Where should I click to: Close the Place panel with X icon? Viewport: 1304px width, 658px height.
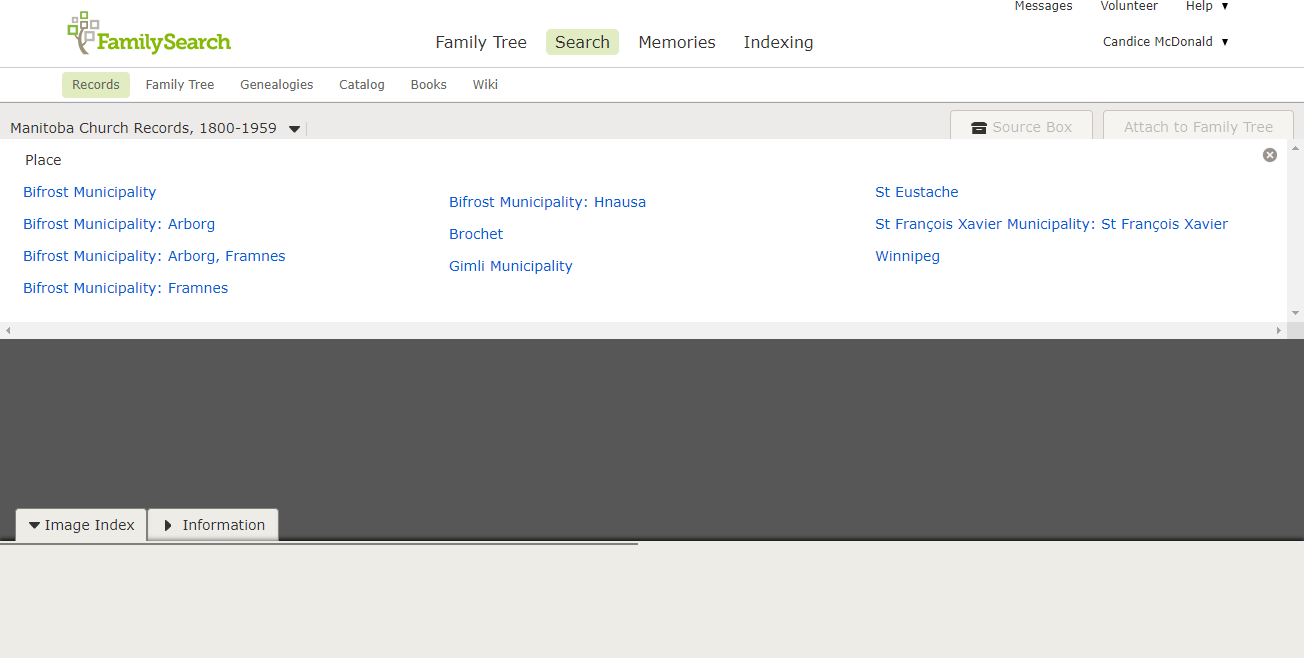point(1269,155)
